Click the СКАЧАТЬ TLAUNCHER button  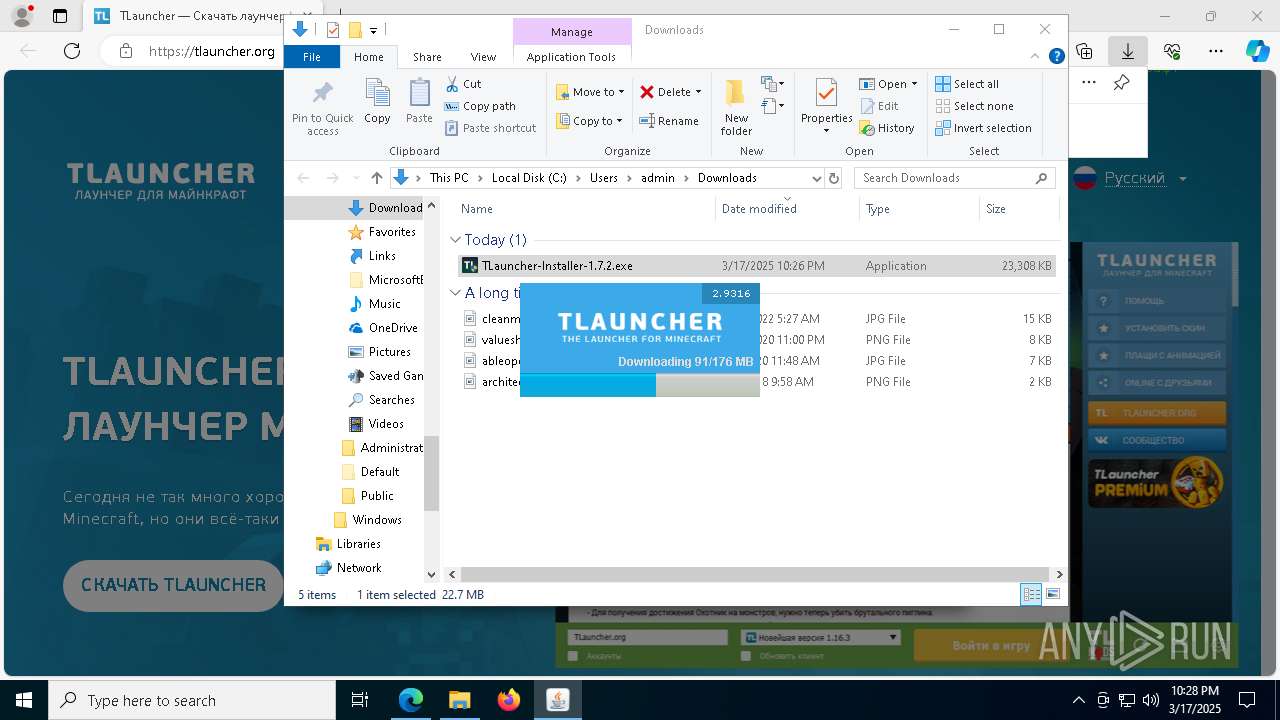(174, 585)
